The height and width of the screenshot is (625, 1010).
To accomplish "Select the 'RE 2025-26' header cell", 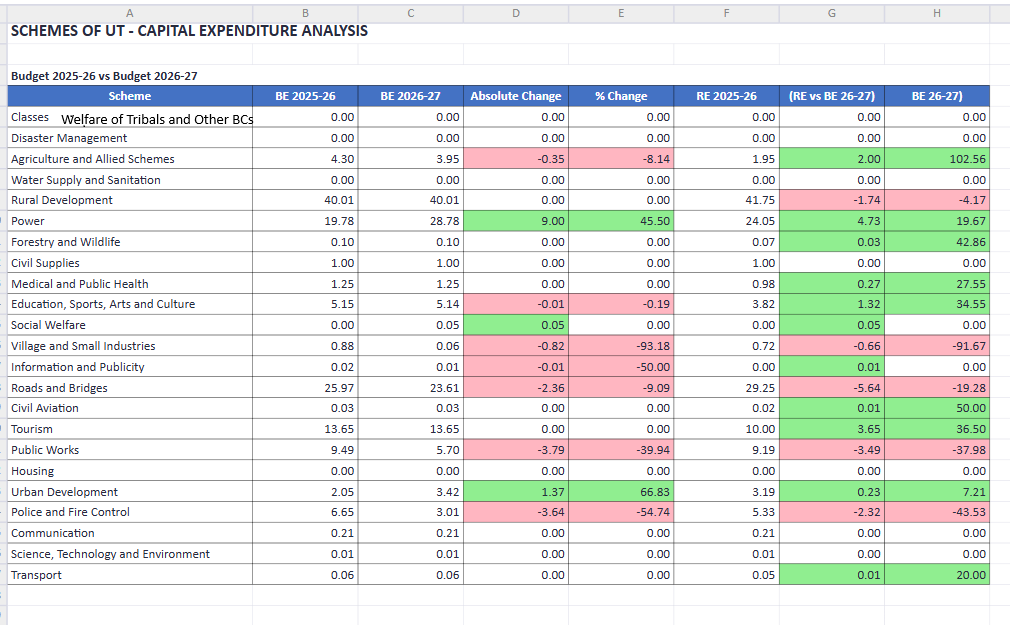I will 727,96.
